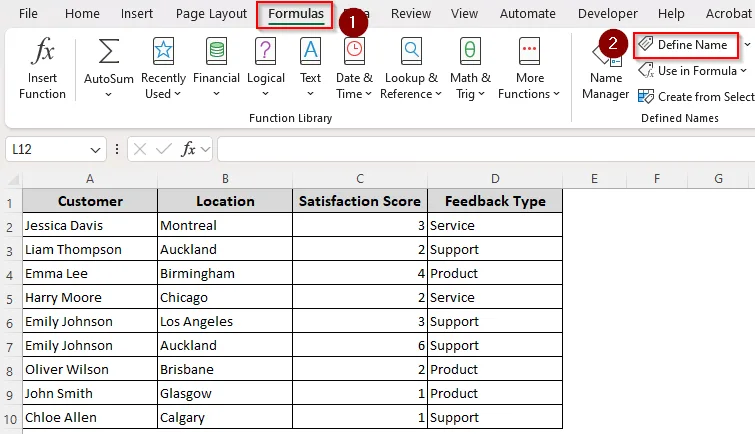Screen dimensions: 755x434
Task: Select column C header
Action: (x=360, y=179)
